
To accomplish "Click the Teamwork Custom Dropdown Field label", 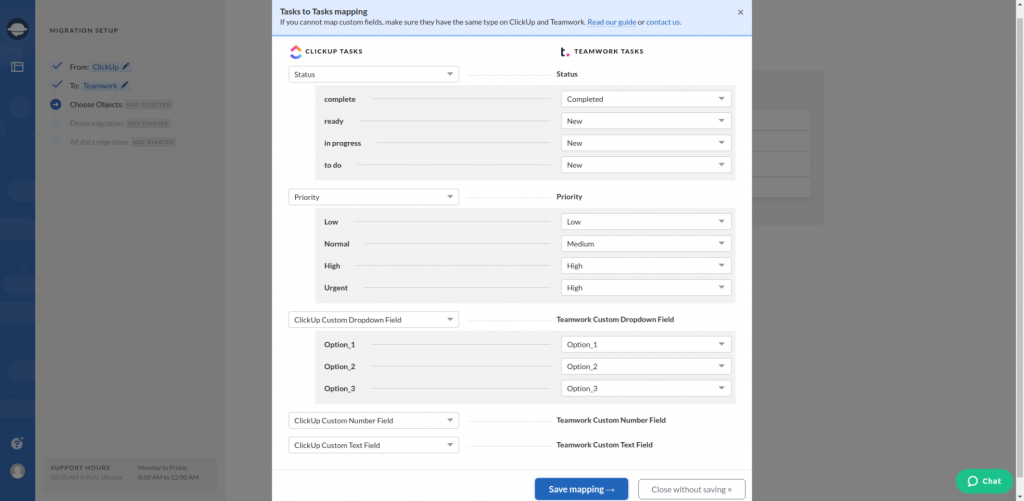I will click(x=615, y=320).
